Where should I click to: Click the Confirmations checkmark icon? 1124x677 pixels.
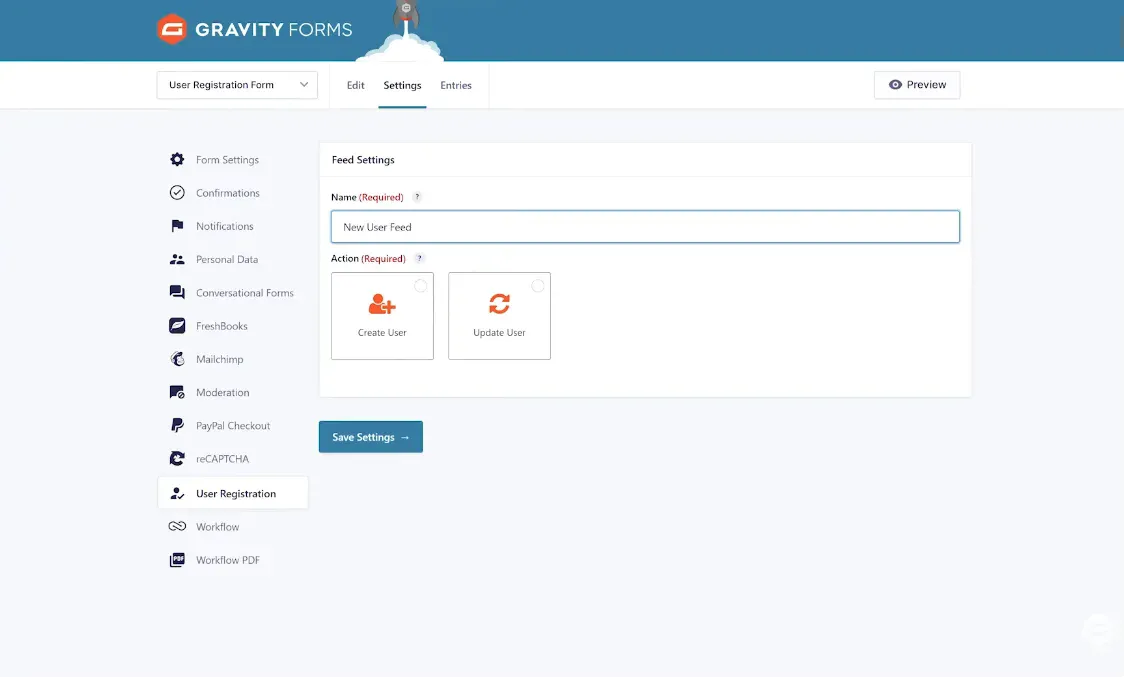point(177,193)
